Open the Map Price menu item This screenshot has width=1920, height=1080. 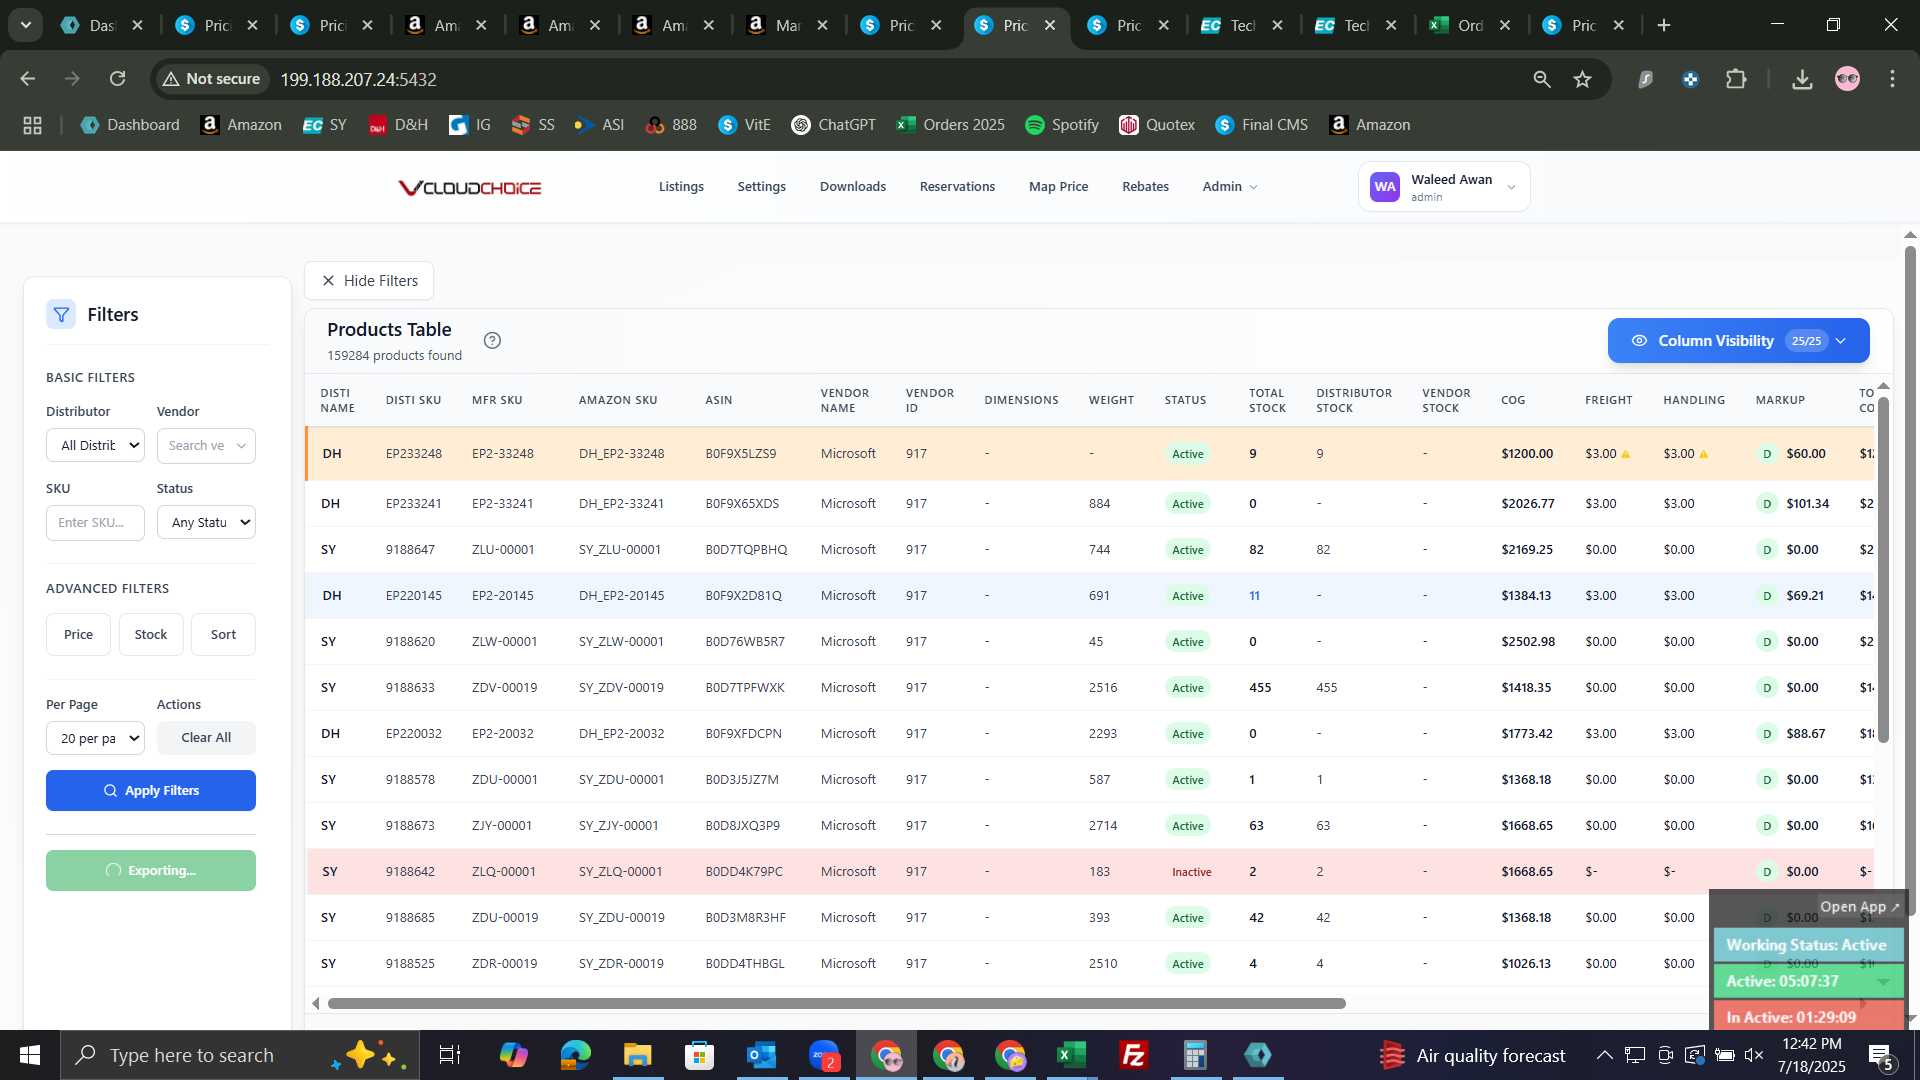point(1058,187)
